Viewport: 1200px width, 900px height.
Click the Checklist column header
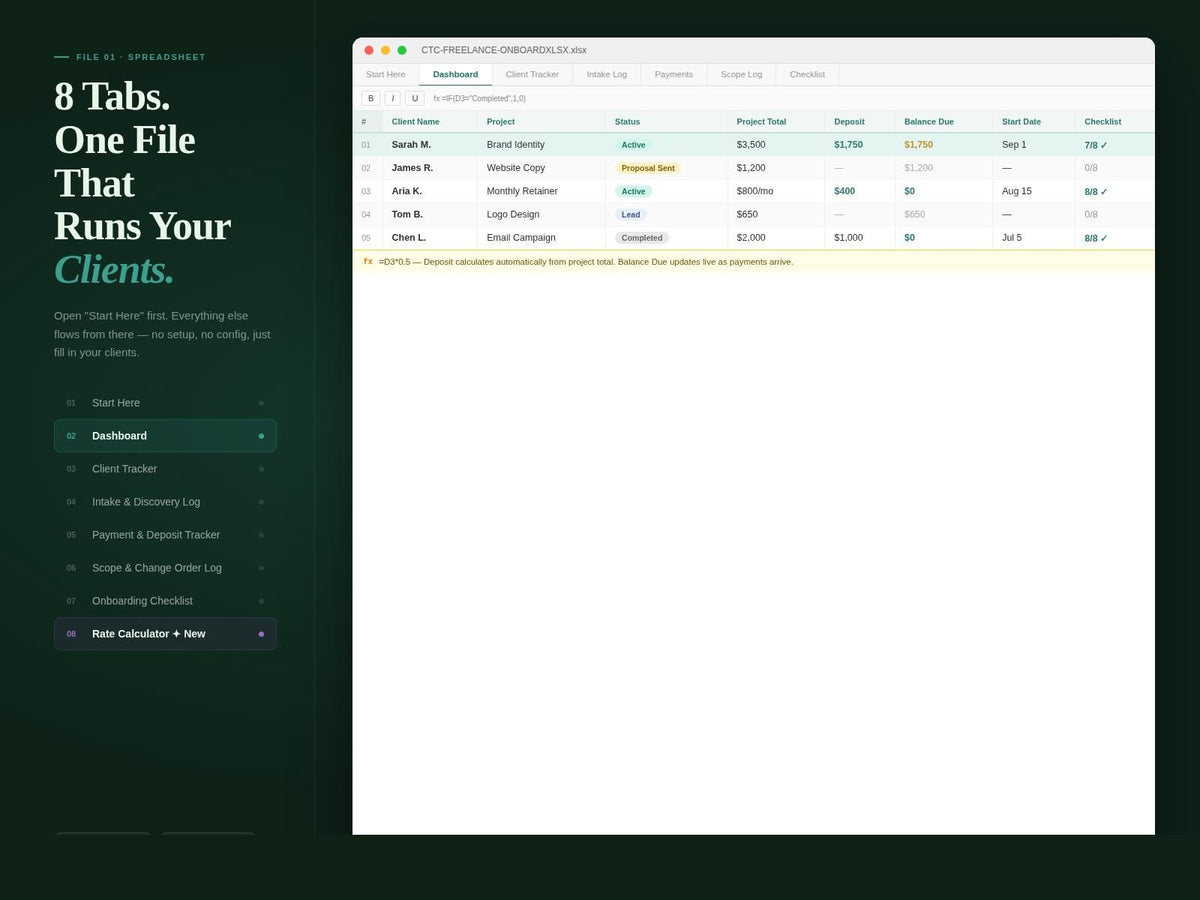(1115, 122)
